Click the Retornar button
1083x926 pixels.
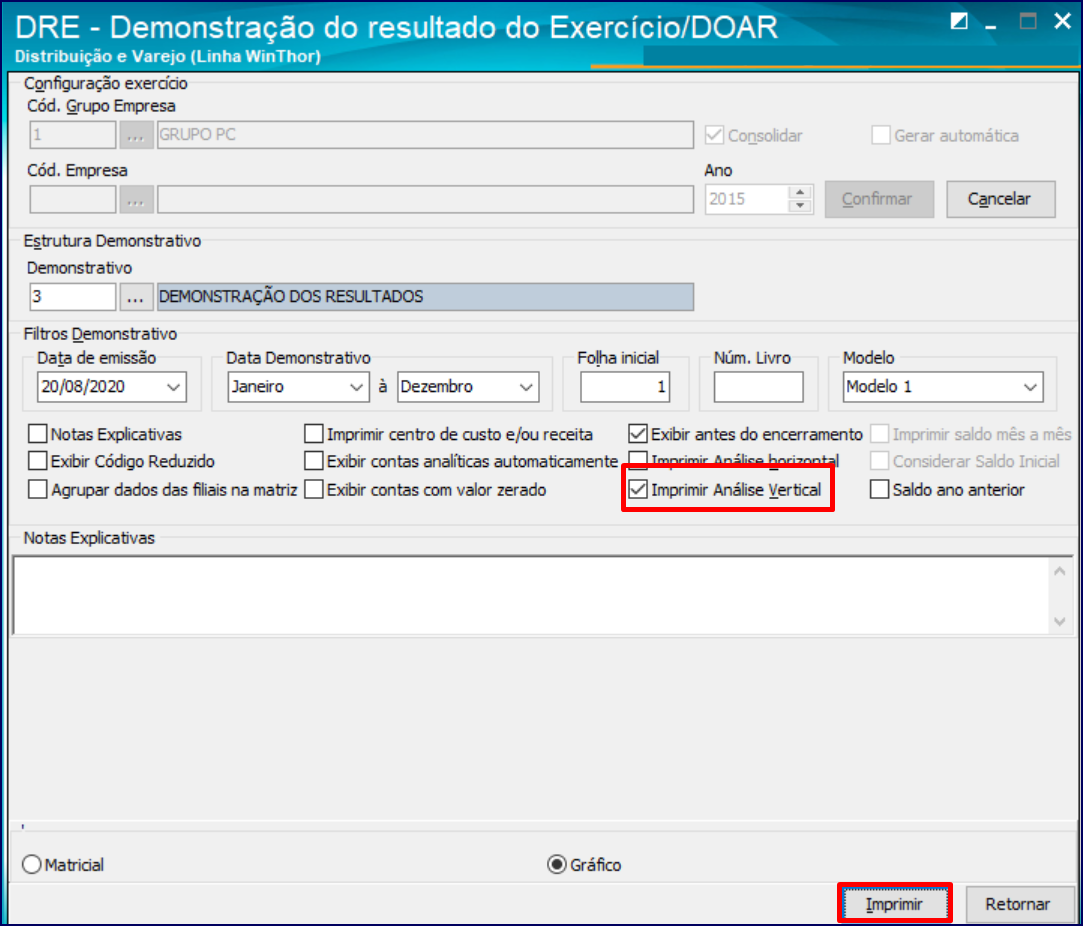click(1017, 903)
